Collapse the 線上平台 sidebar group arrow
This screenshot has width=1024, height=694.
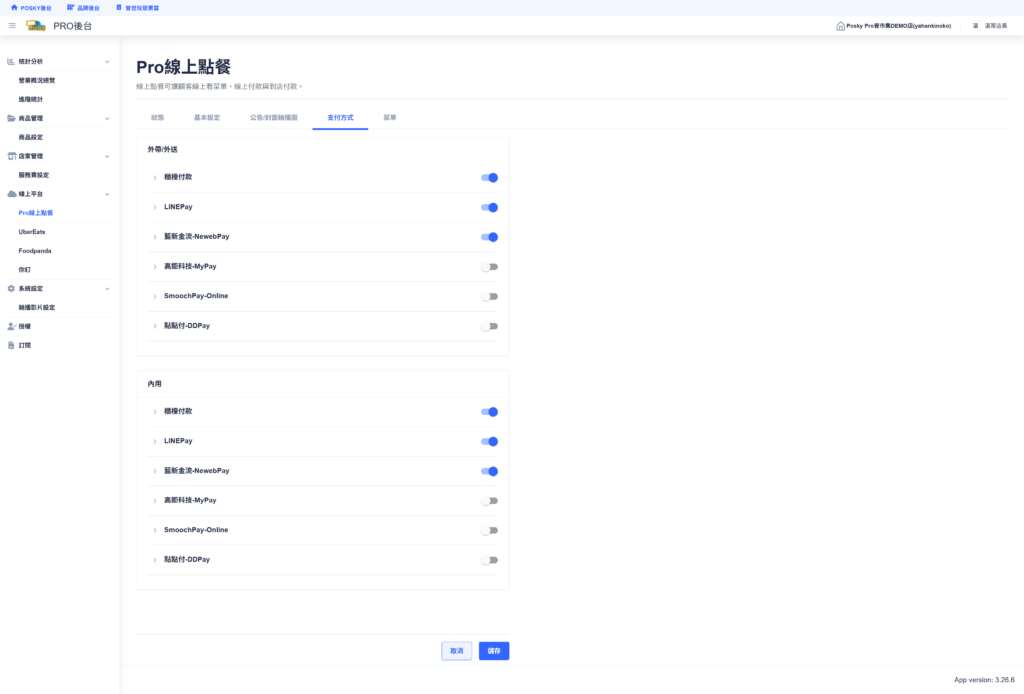point(107,195)
